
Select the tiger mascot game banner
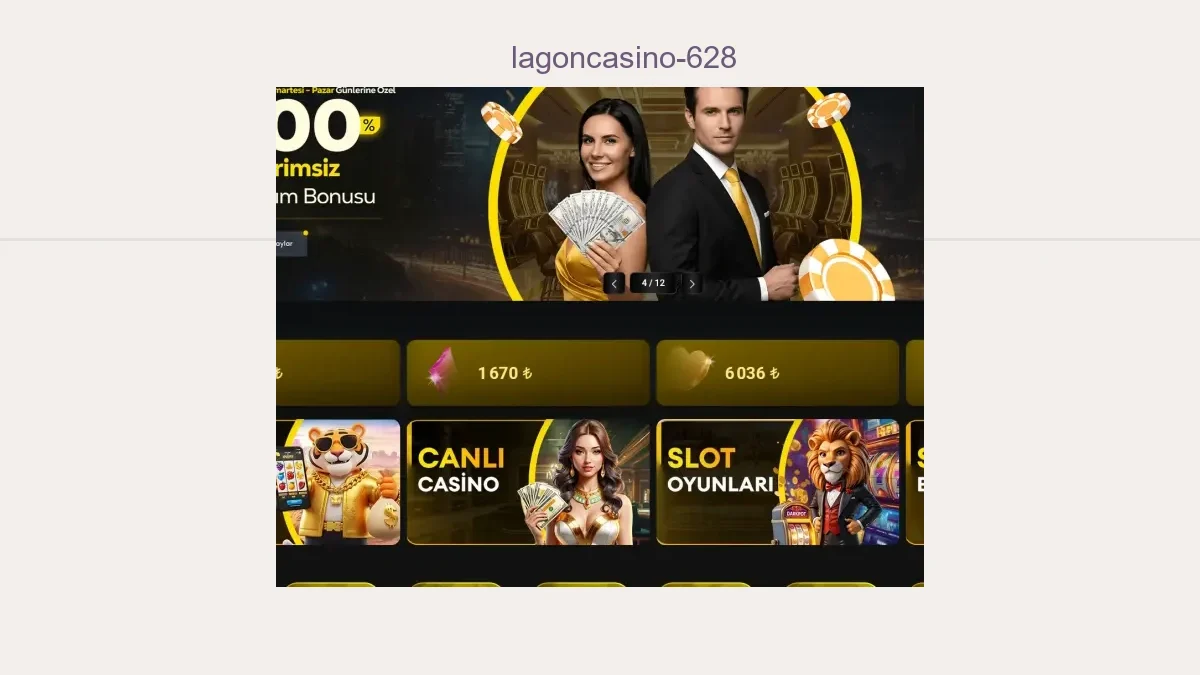(x=338, y=482)
